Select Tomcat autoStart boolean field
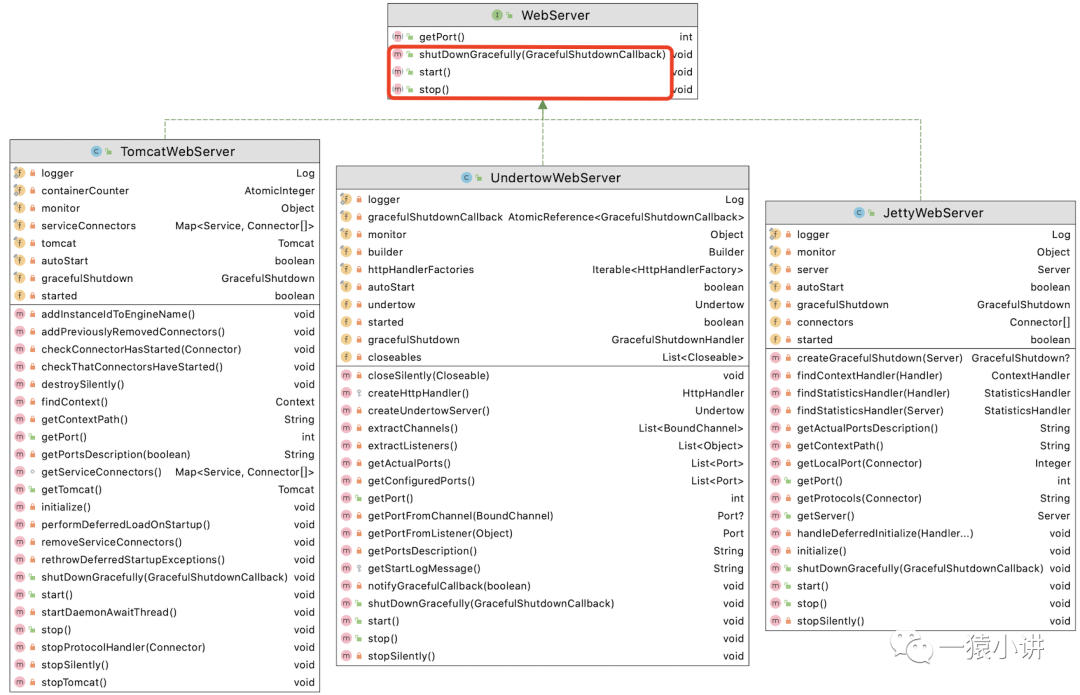This screenshot has height=695, width=1080. 165,261
